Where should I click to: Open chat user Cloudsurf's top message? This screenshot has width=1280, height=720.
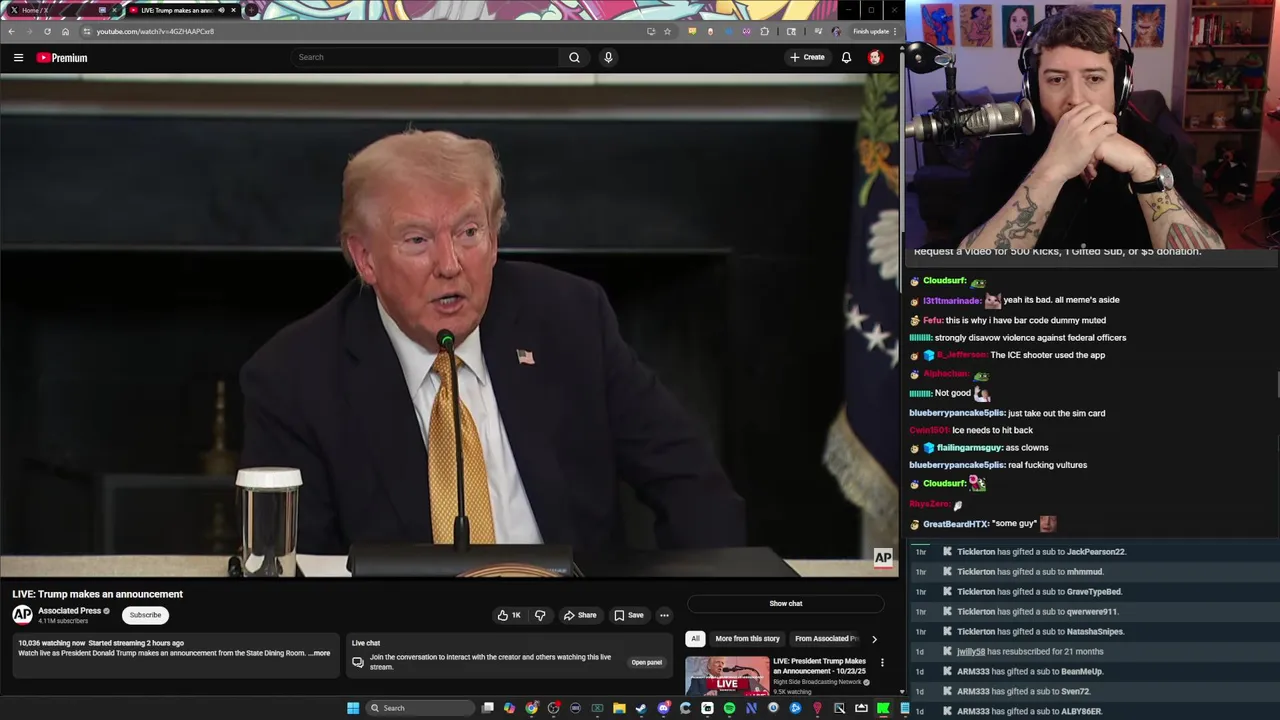(x=948, y=281)
